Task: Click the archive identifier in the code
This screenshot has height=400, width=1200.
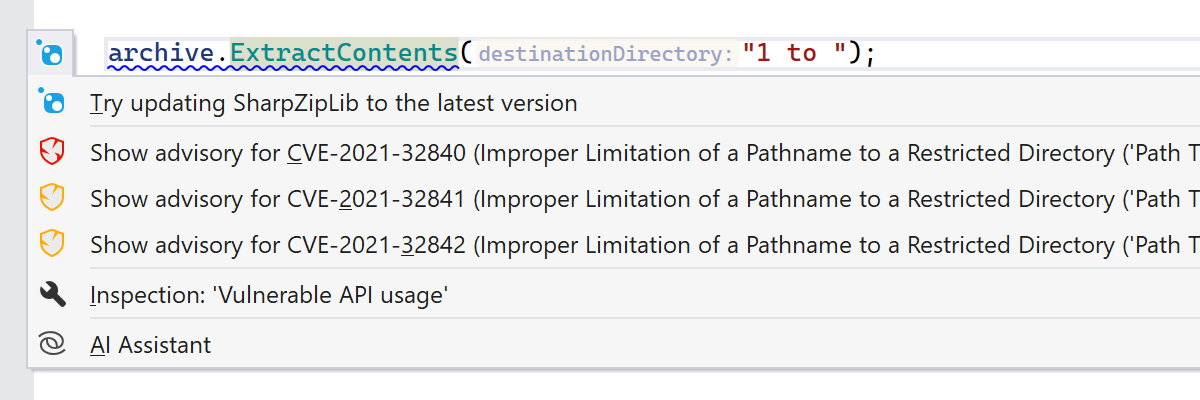Action: 162,53
